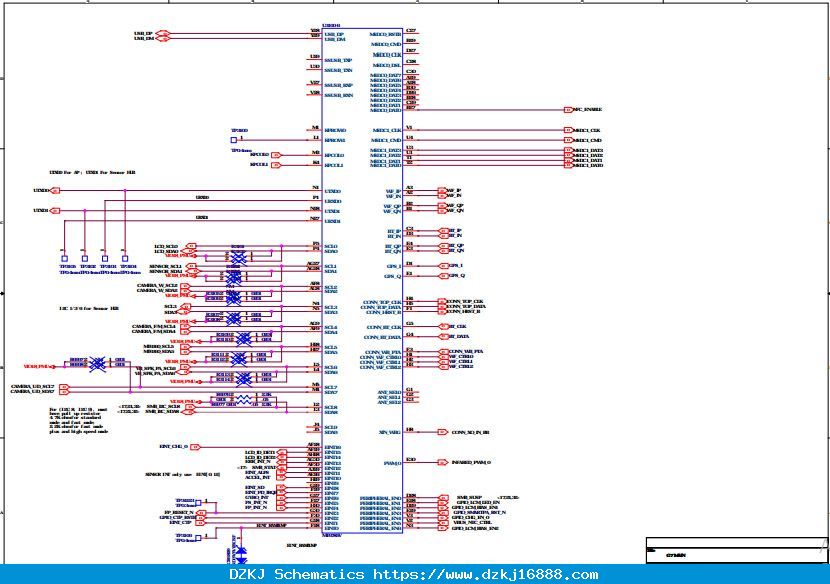The height and width of the screenshot is (584, 830).
Task: Open the www.dzkj16888.com link
Action: pos(485,574)
